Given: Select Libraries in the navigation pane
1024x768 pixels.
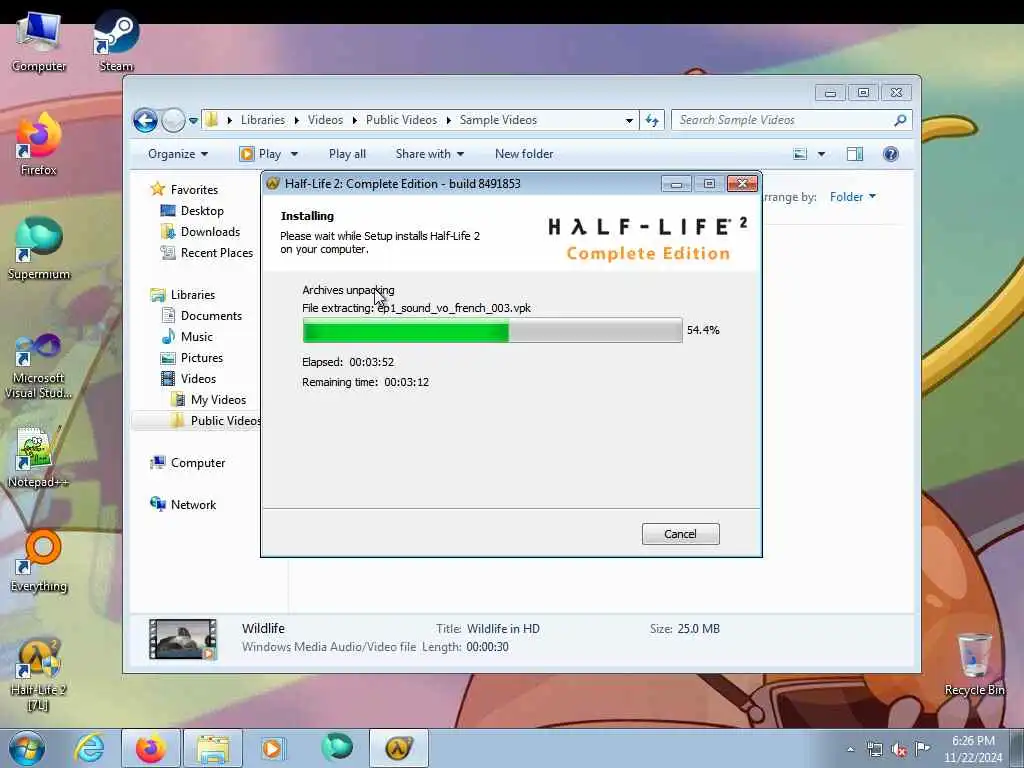Looking at the screenshot, I should pyautogui.click(x=184, y=295).
